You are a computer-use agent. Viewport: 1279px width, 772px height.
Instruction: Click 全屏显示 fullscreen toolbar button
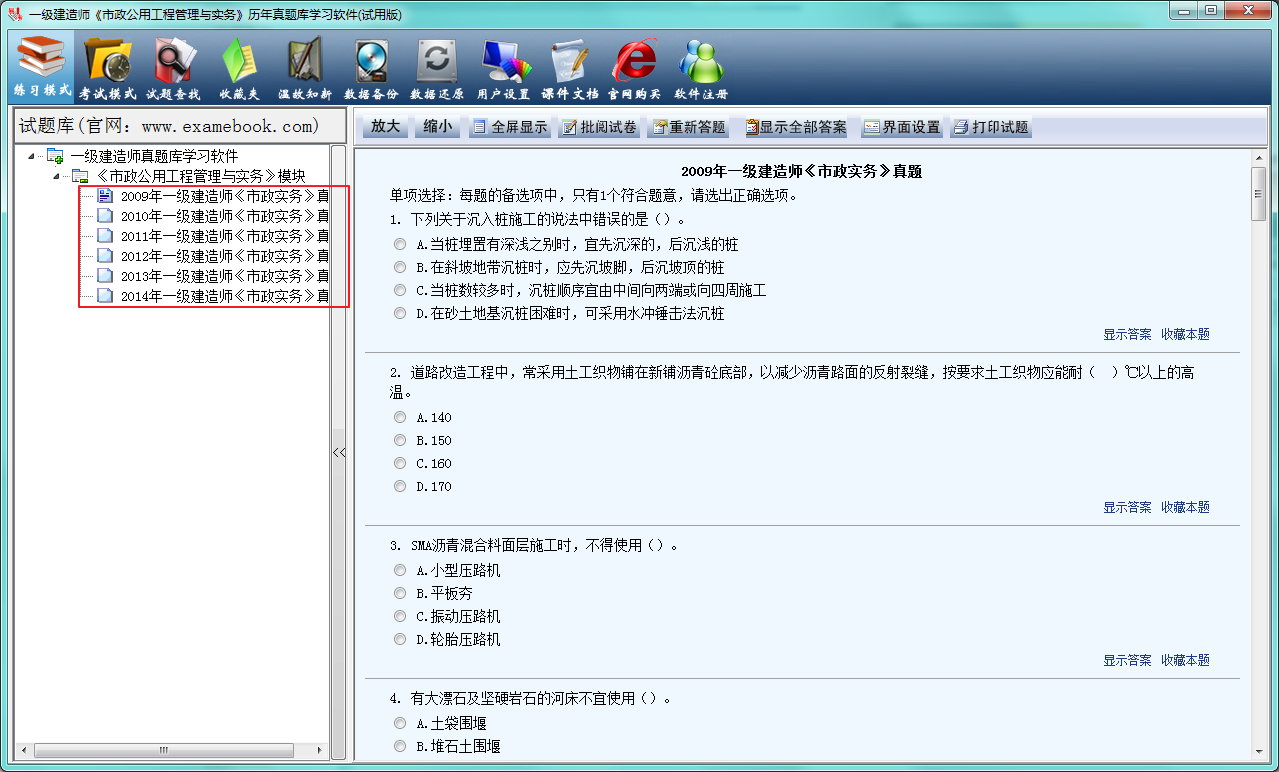tap(509, 127)
